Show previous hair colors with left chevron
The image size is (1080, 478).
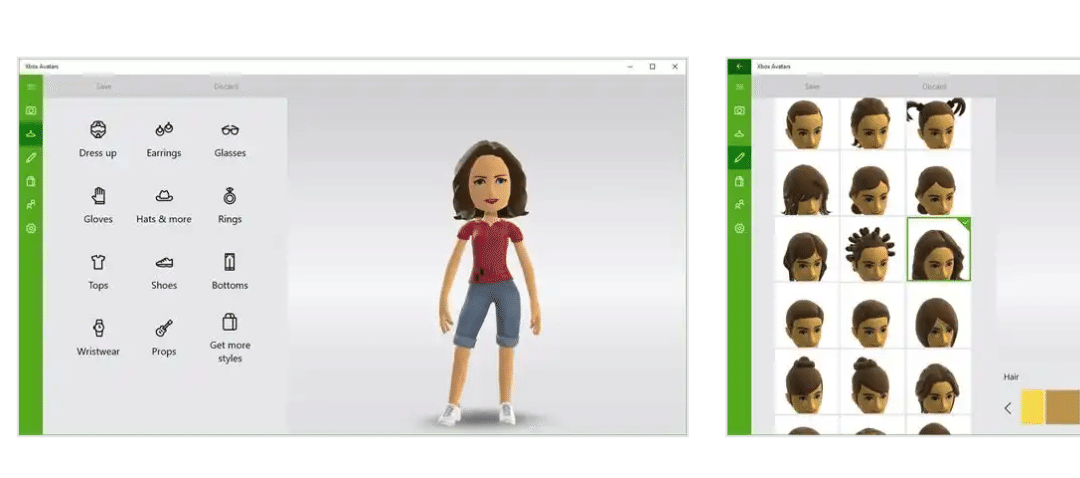[1008, 408]
